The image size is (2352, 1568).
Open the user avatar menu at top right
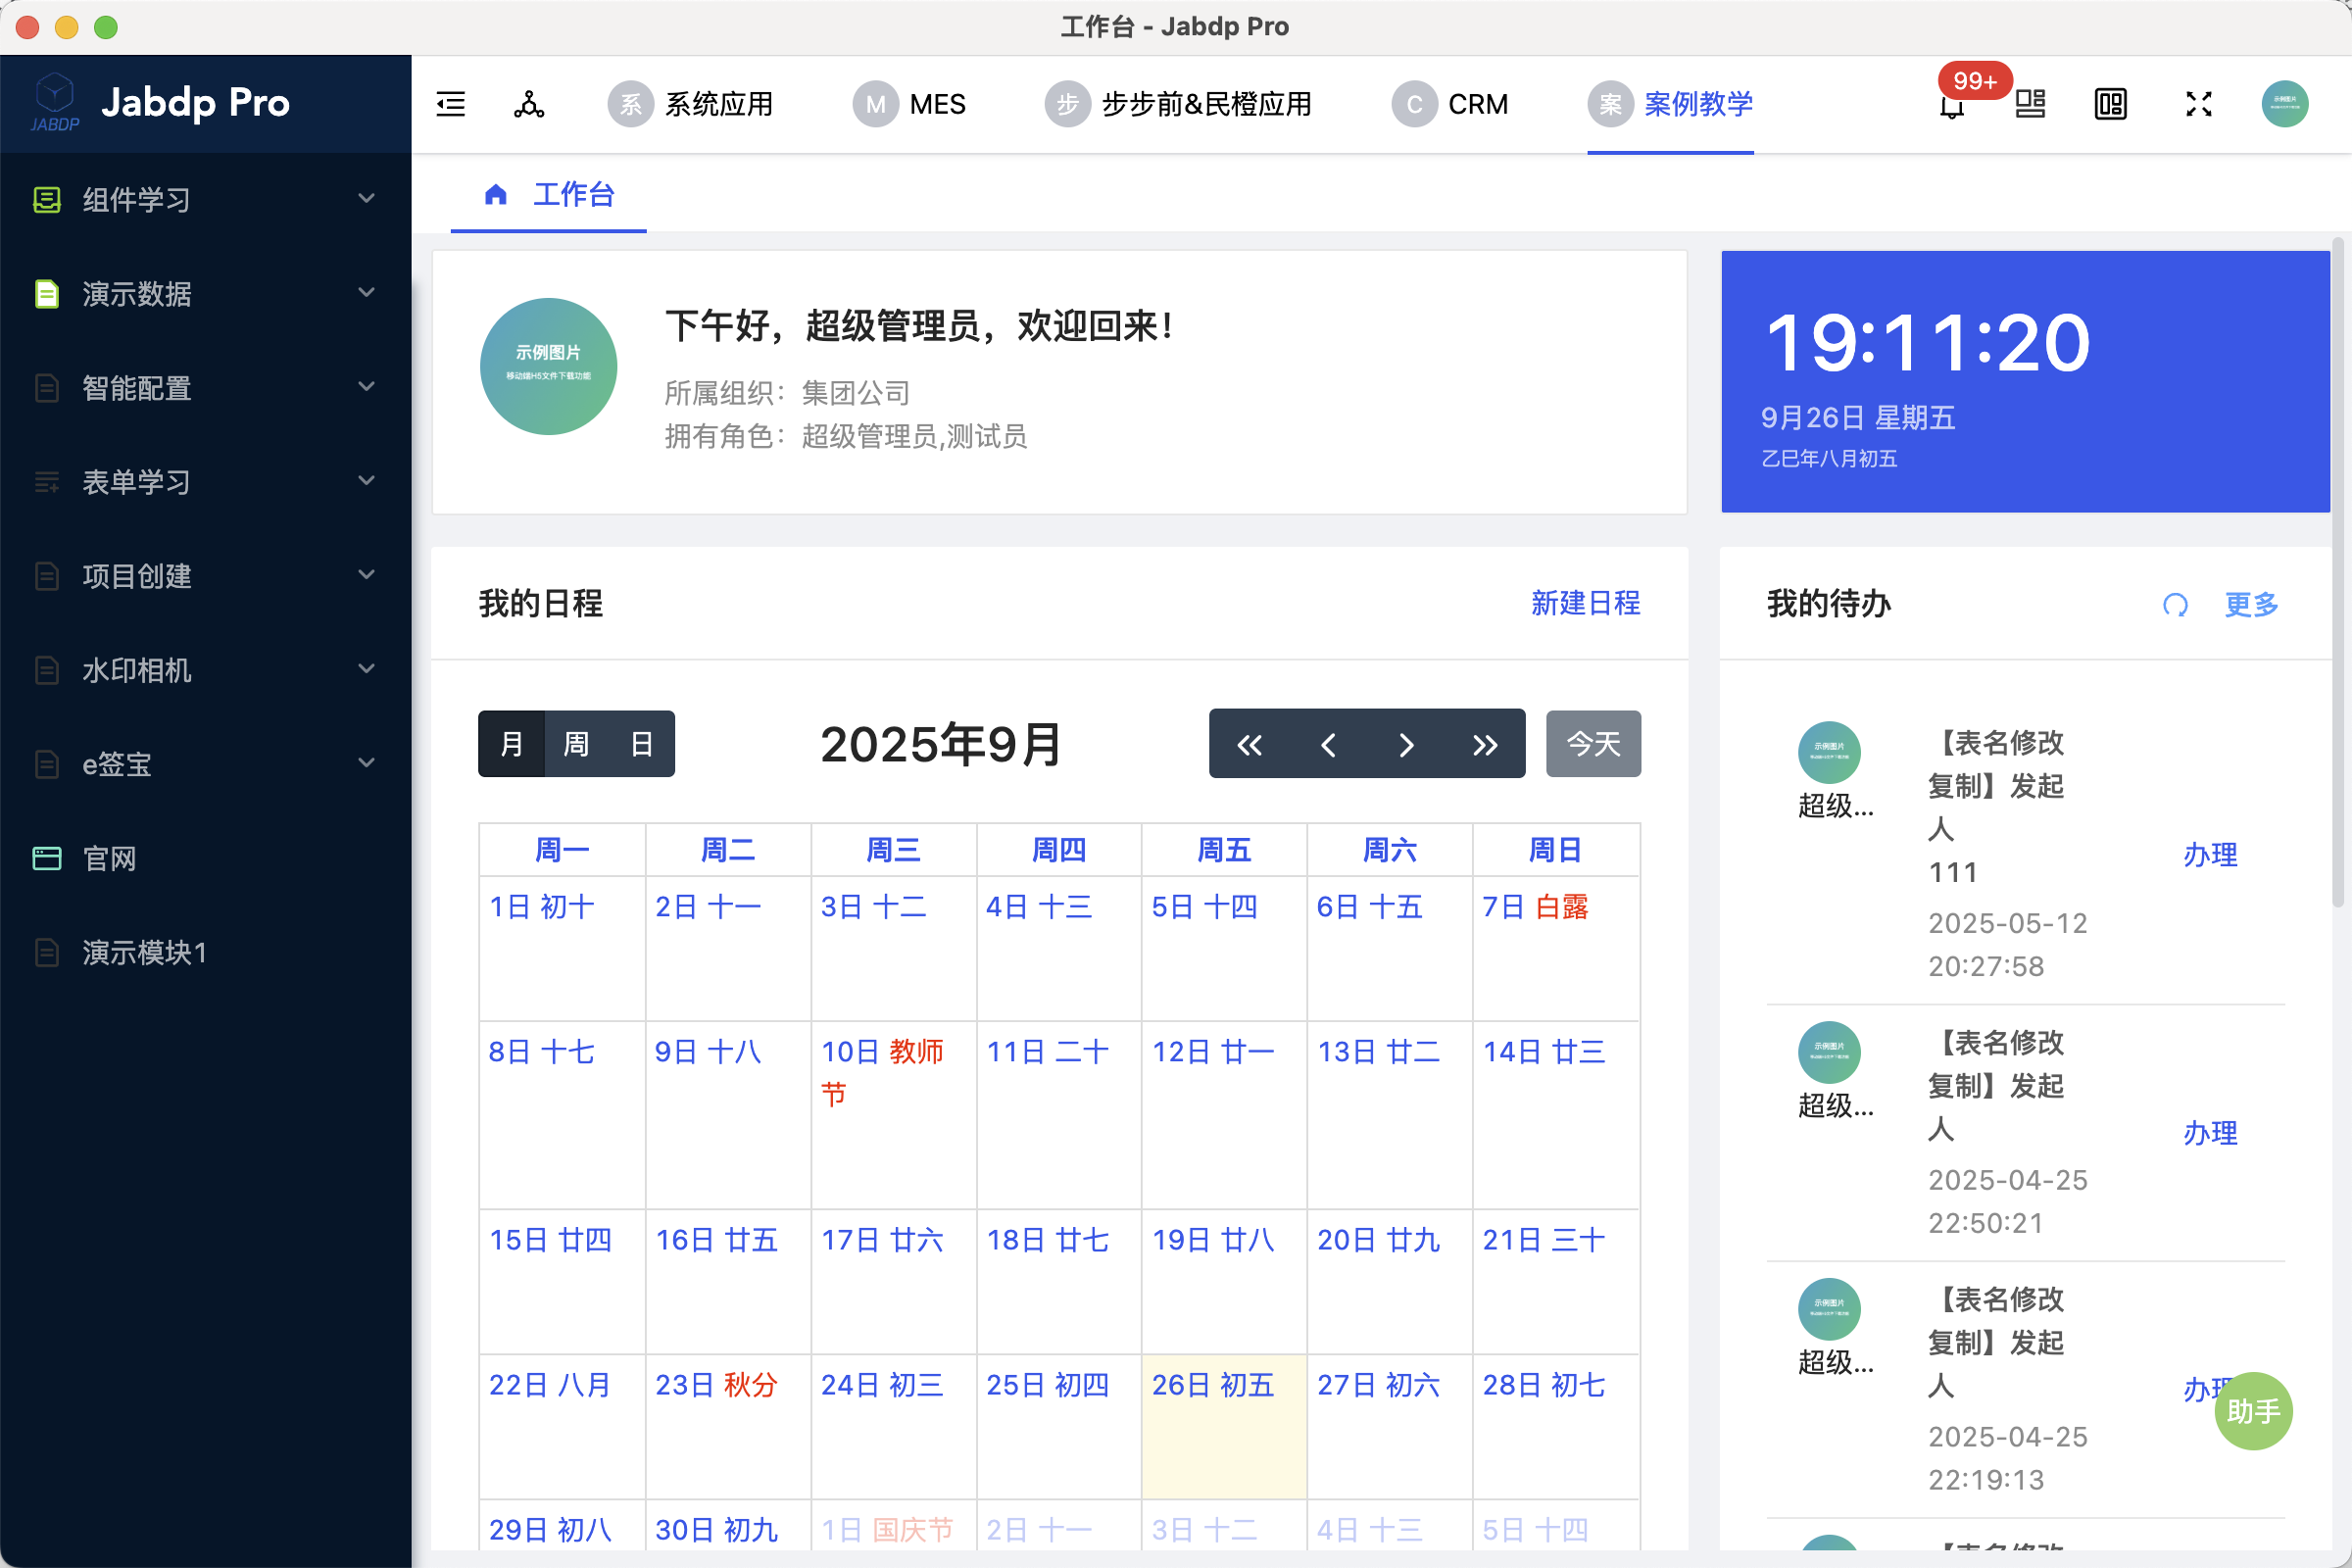[2284, 104]
